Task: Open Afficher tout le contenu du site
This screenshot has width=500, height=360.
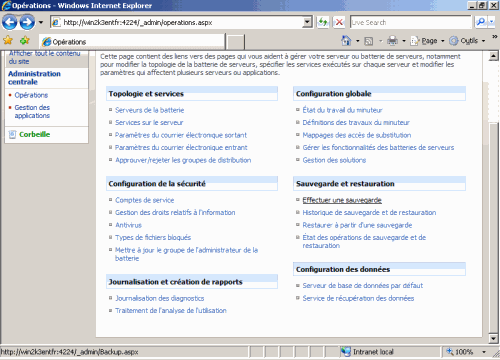Action: point(44,57)
